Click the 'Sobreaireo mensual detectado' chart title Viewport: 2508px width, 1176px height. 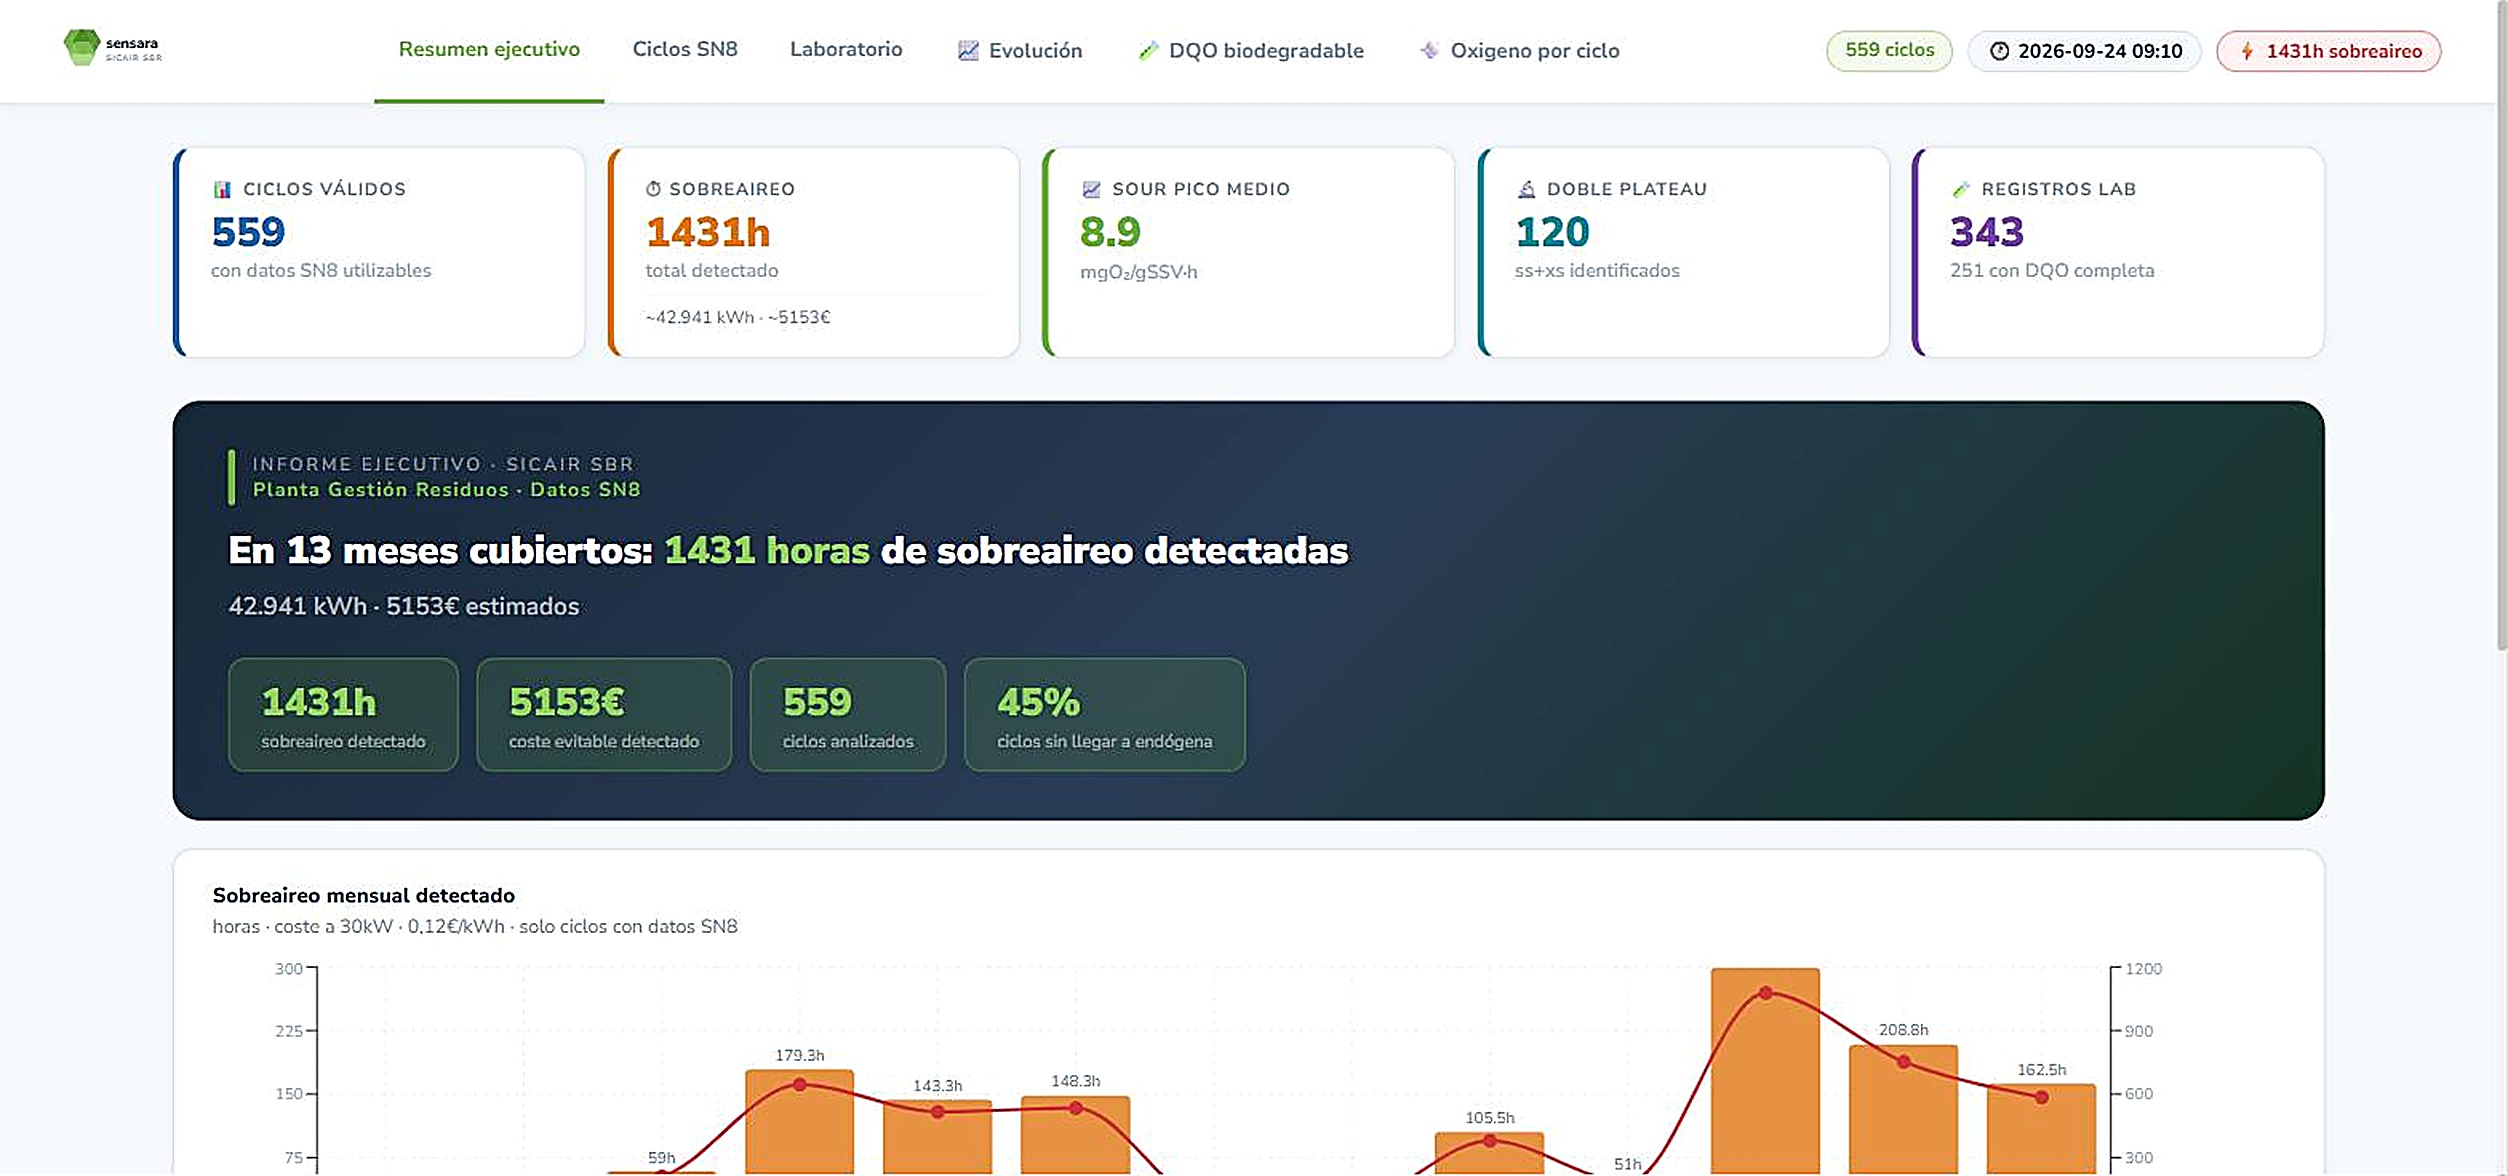[364, 895]
